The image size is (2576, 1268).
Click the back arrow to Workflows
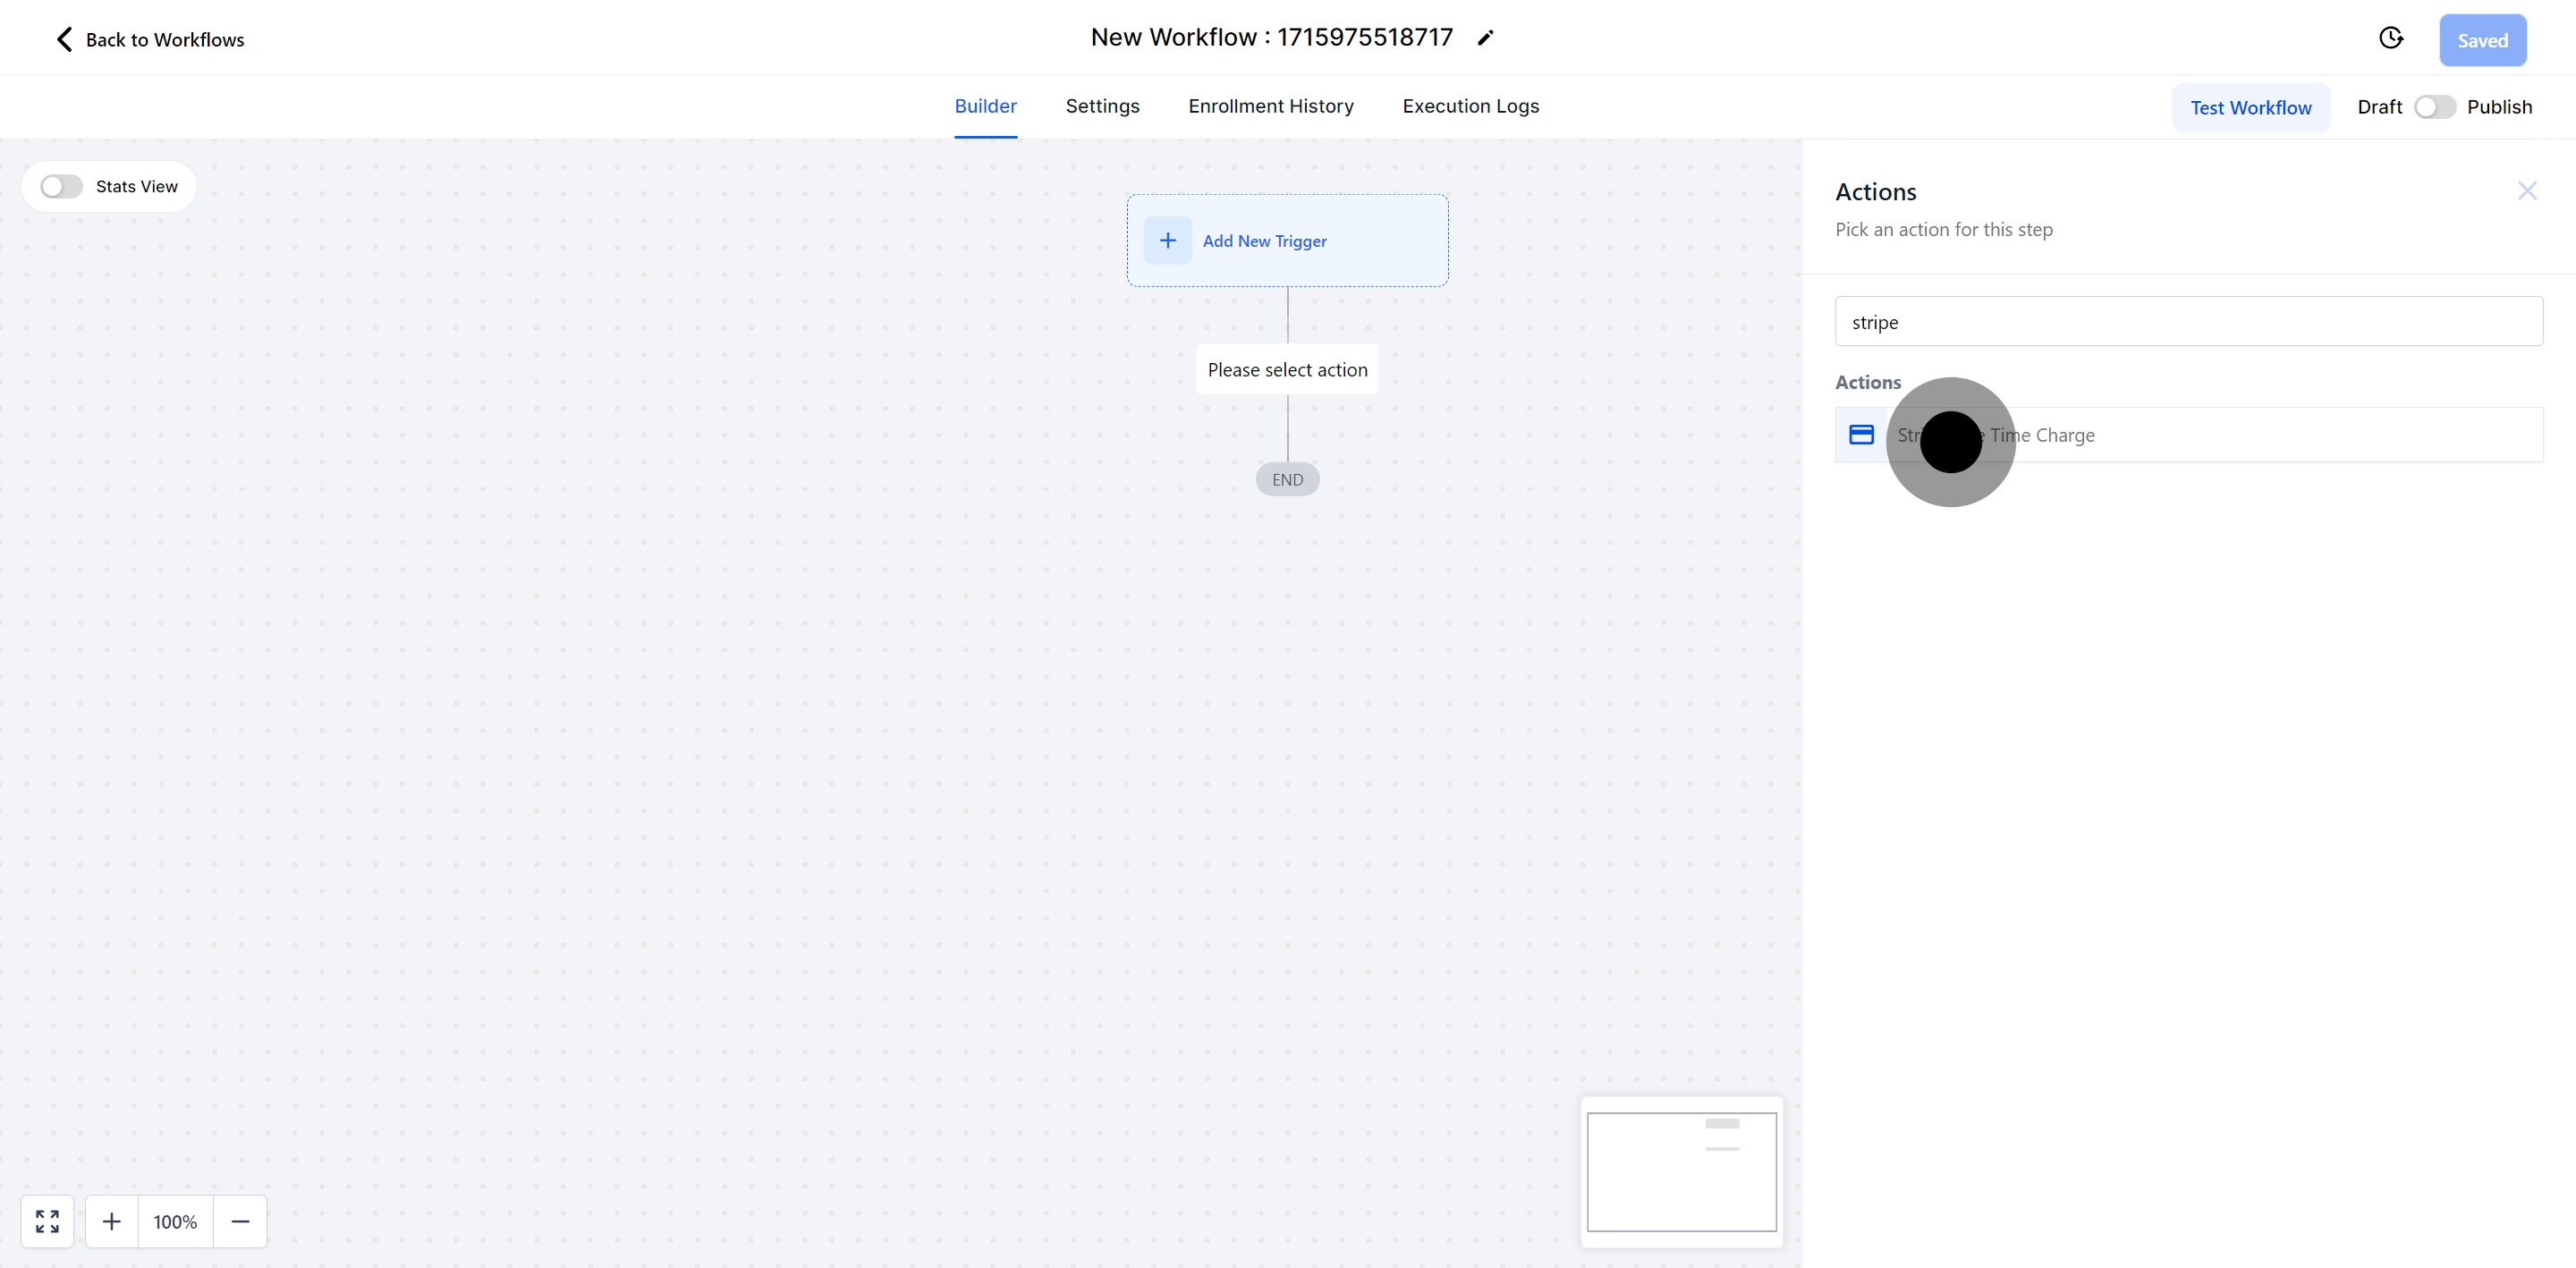coord(64,40)
